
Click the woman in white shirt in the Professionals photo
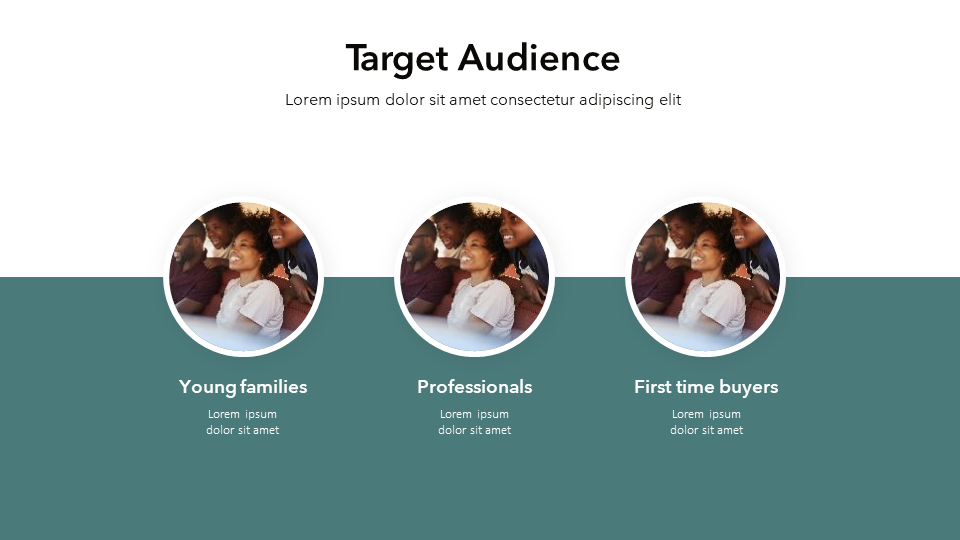point(482,294)
